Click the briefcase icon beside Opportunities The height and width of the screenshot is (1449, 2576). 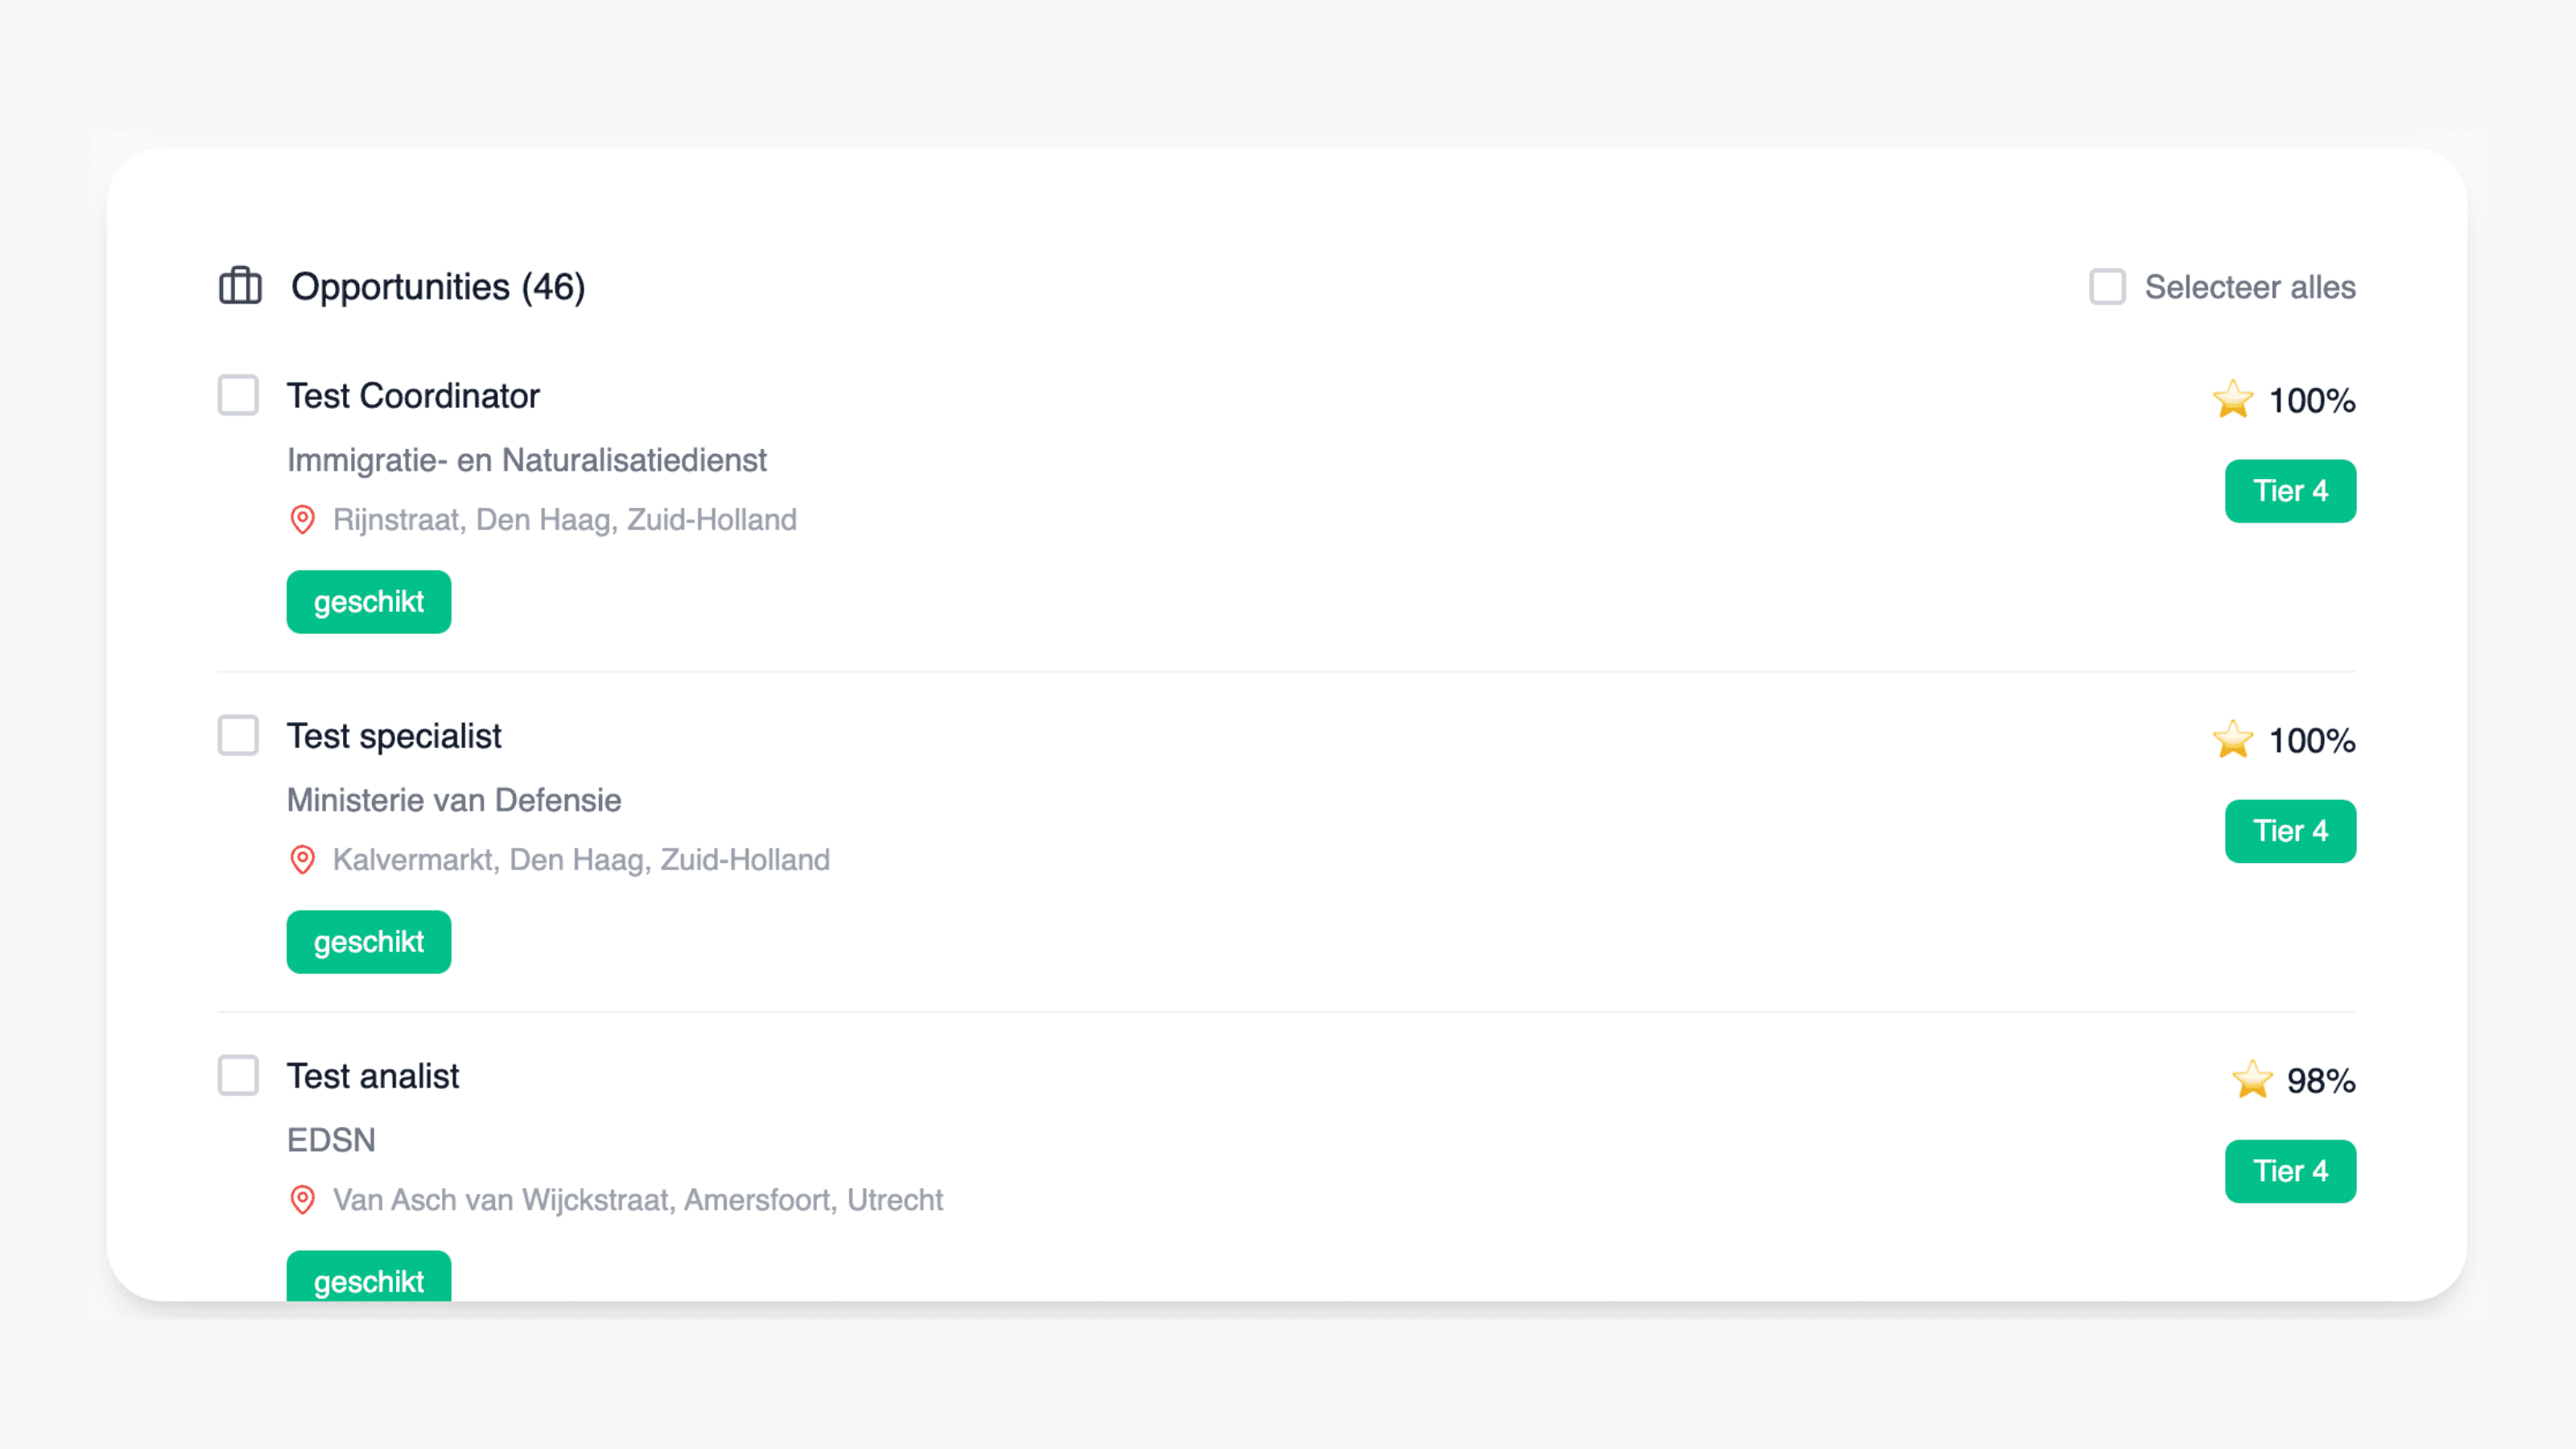point(240,286)
